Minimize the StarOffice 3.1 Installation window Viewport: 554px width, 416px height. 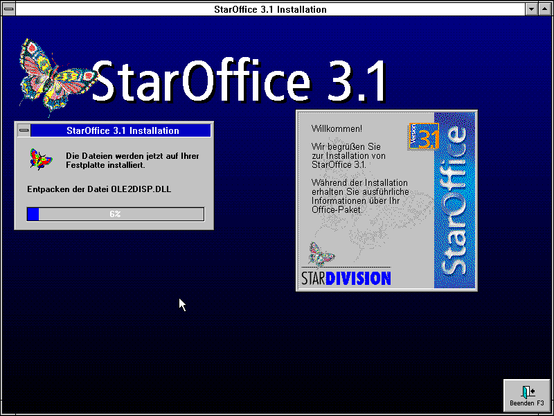[531, 9]
